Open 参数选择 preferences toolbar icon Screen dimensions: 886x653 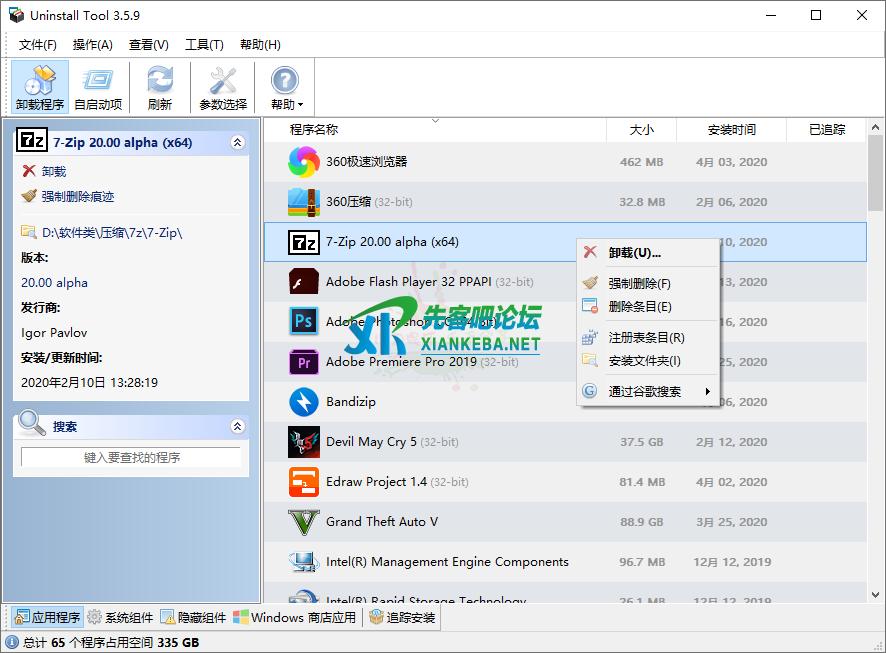(223, 87)
